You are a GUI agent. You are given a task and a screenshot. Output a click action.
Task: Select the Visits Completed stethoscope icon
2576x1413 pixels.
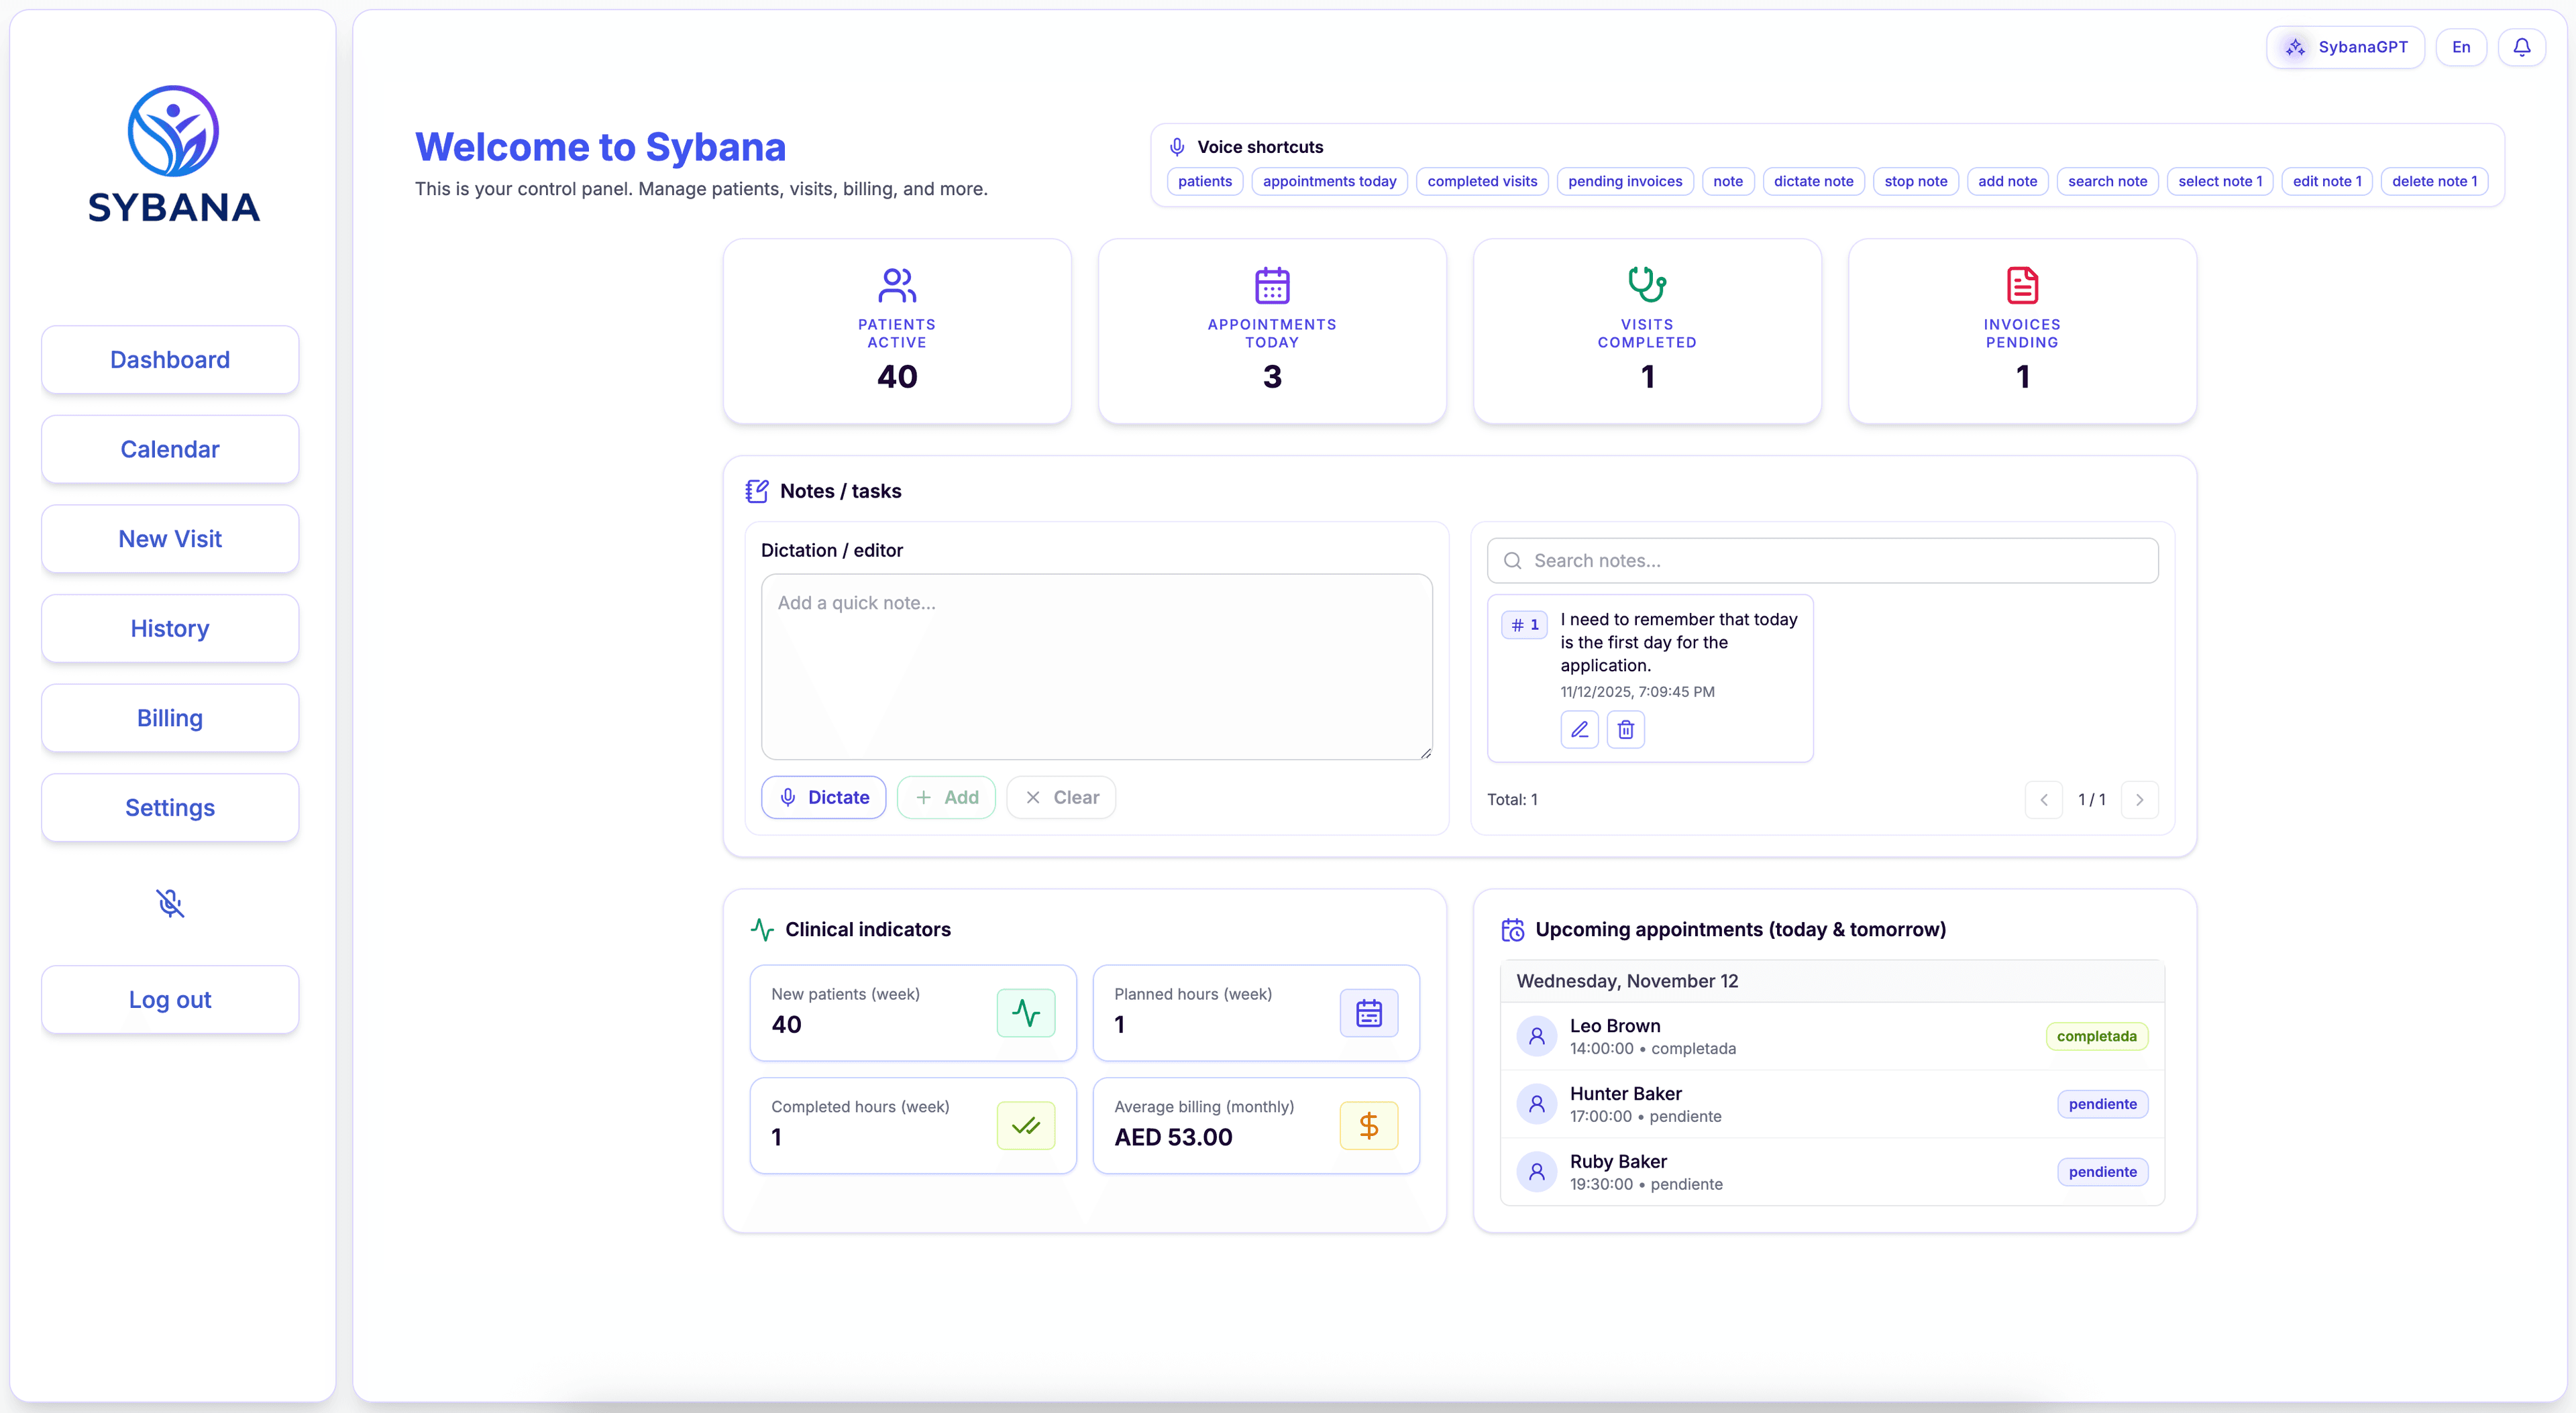(1646, 285)
